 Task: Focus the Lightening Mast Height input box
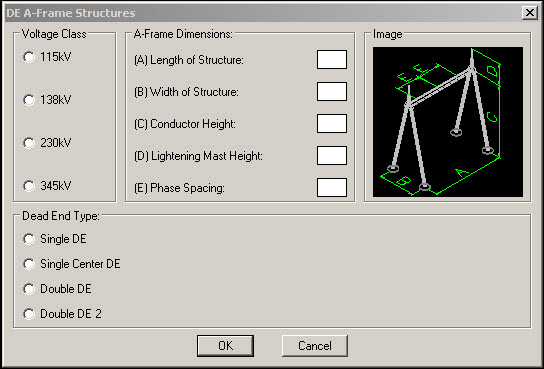[x=332, y=155]
